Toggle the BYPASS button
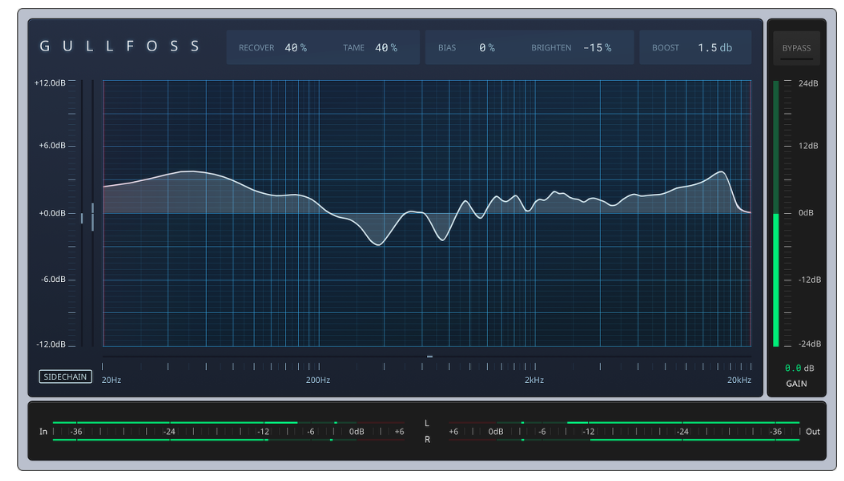The height and width of the screenshot is (481, 844). [796, 48]
